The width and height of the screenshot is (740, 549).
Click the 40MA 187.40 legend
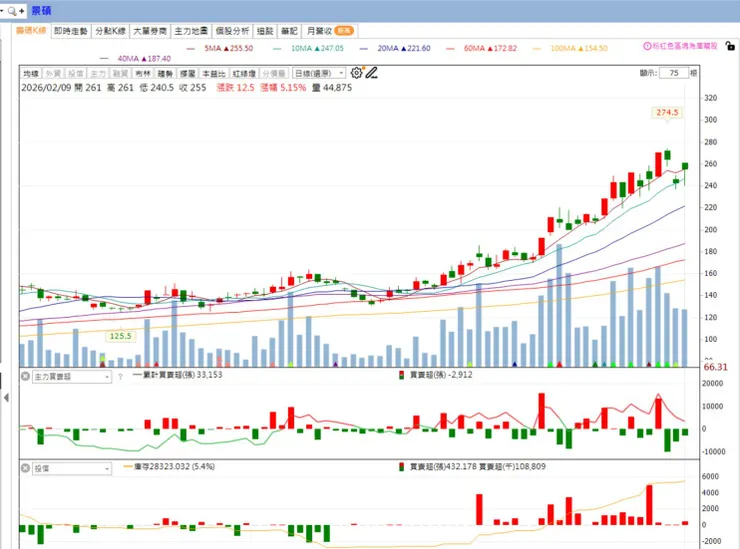pos(136,59)
